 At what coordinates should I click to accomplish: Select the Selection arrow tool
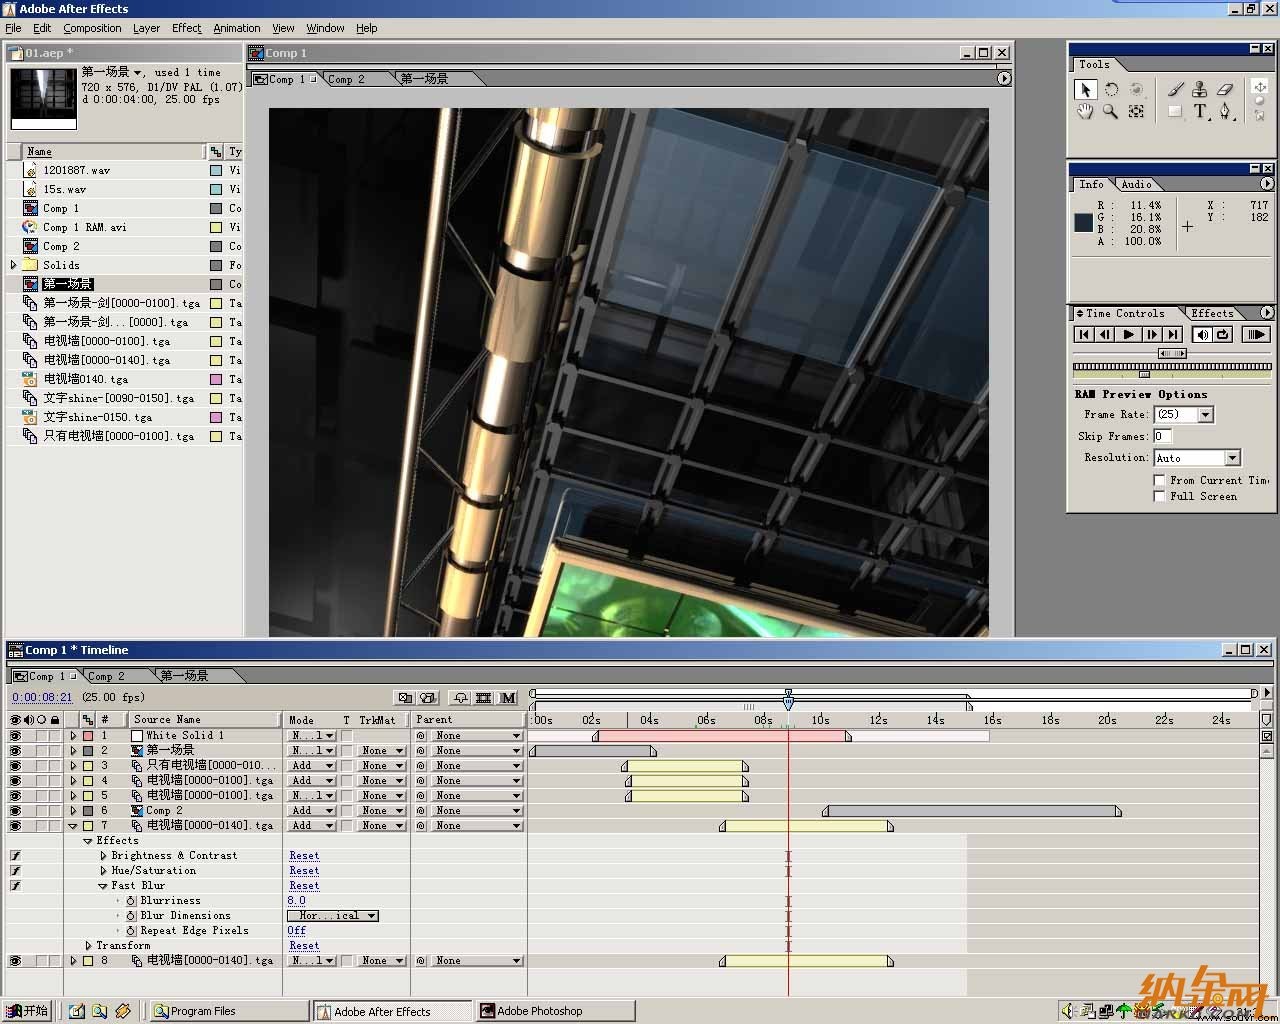pyautogui.click(x=1085, y=90)
